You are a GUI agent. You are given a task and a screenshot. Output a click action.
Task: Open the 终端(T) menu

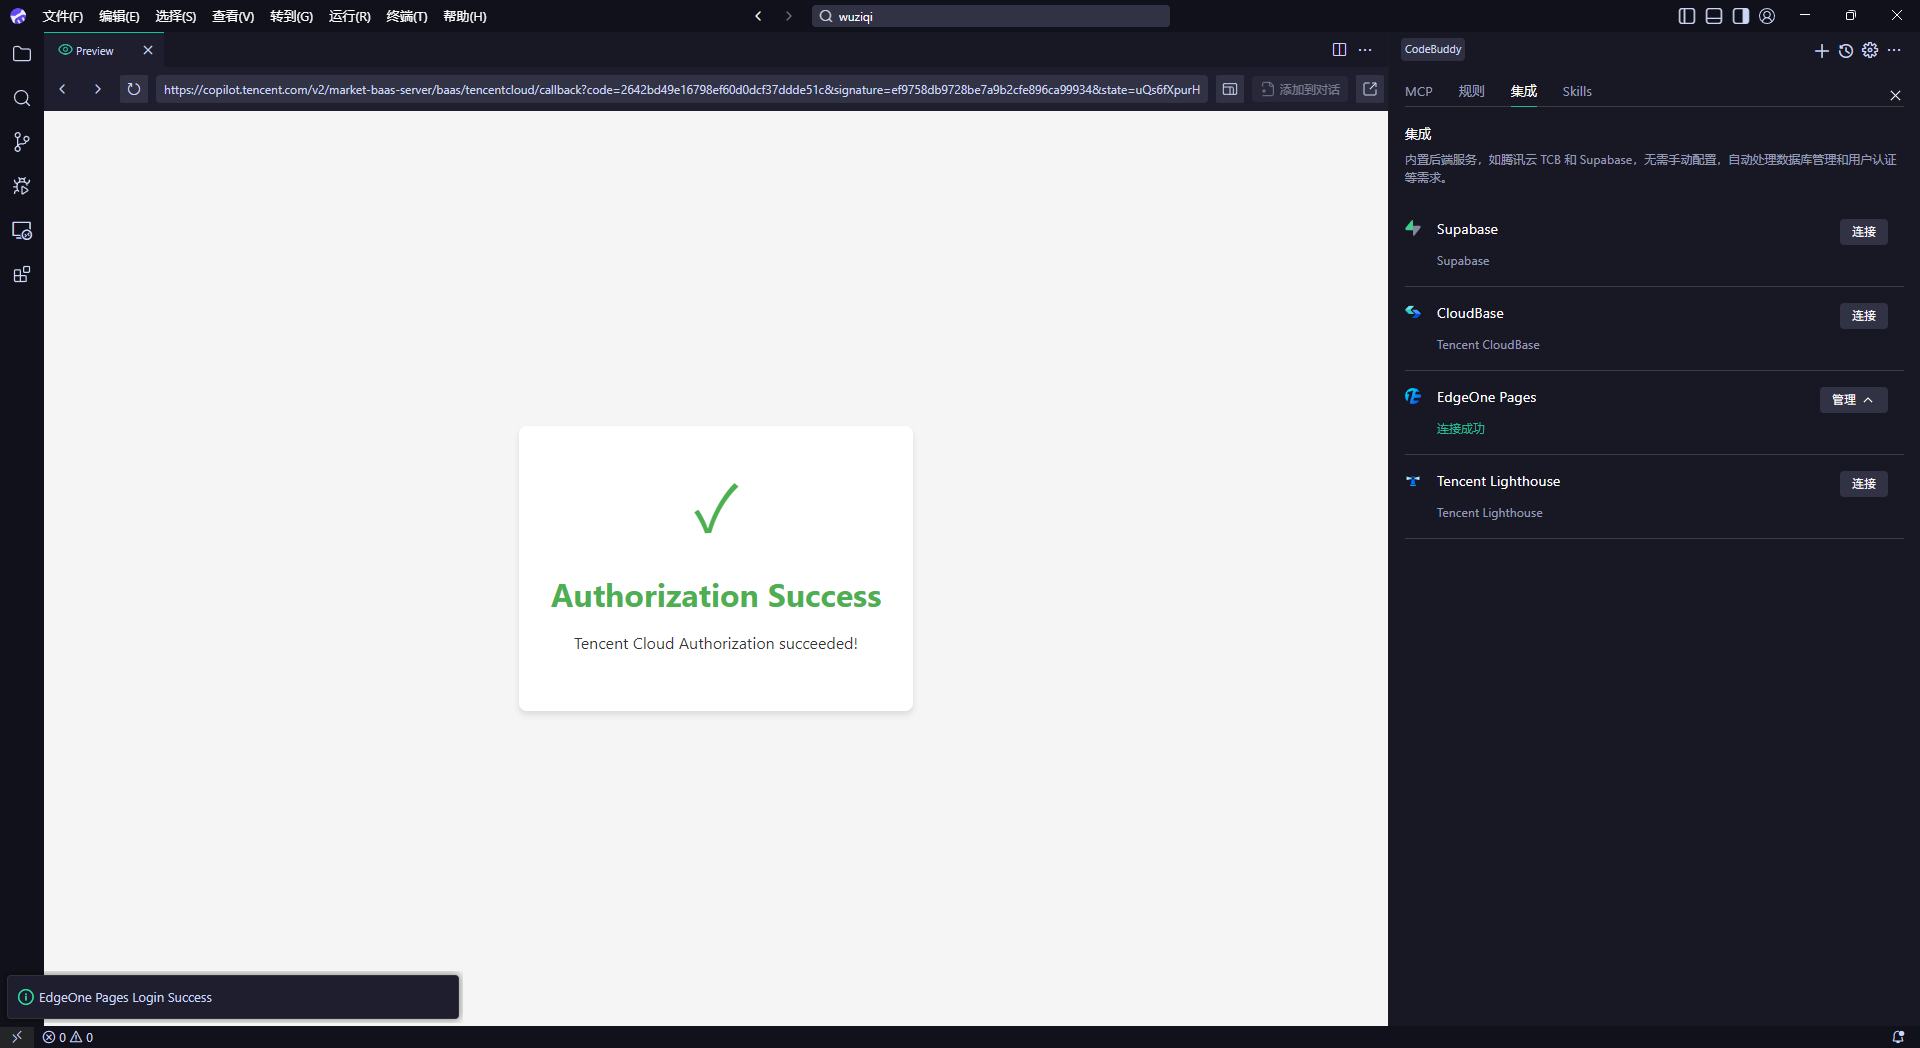[x=406, y=16]
